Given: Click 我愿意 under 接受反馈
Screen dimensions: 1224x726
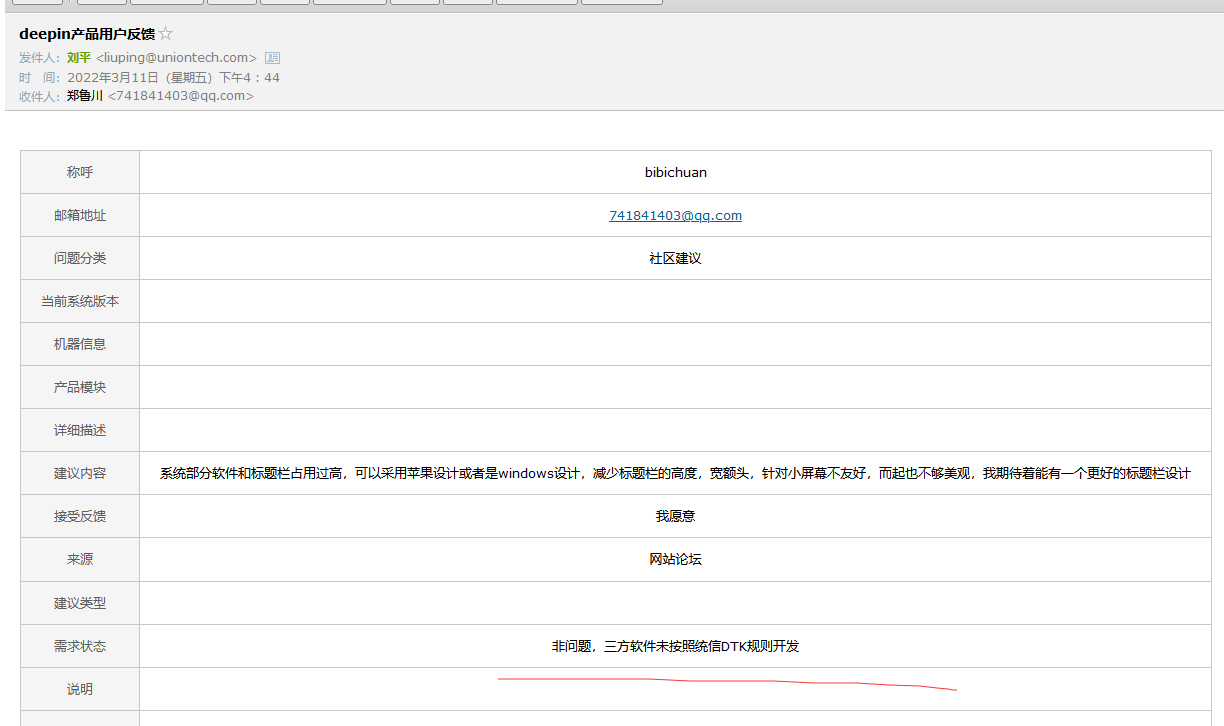Looking at the screenshot, I should [674, 515].
